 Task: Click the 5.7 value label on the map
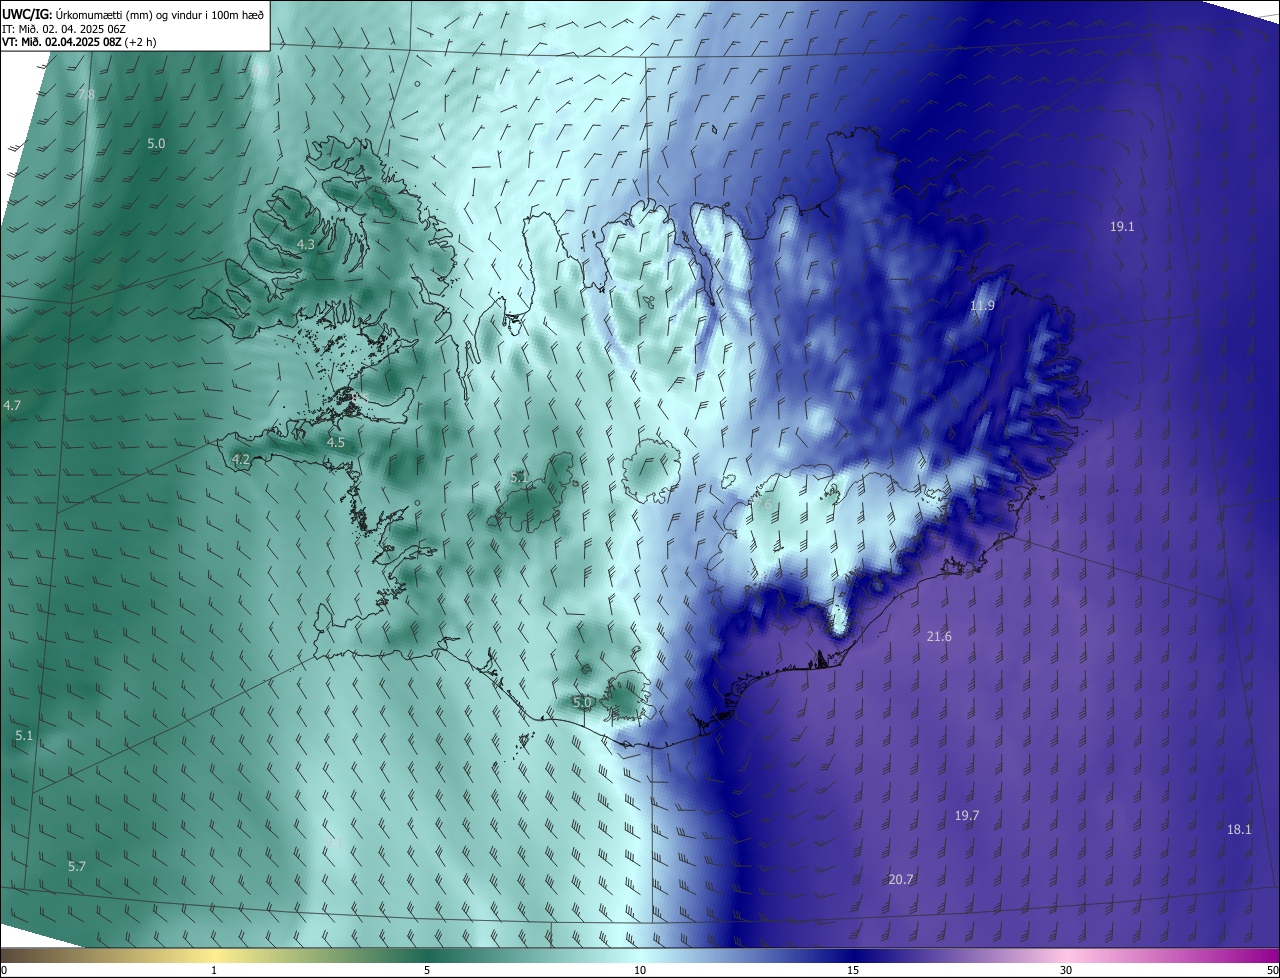(x=77, y=867)
